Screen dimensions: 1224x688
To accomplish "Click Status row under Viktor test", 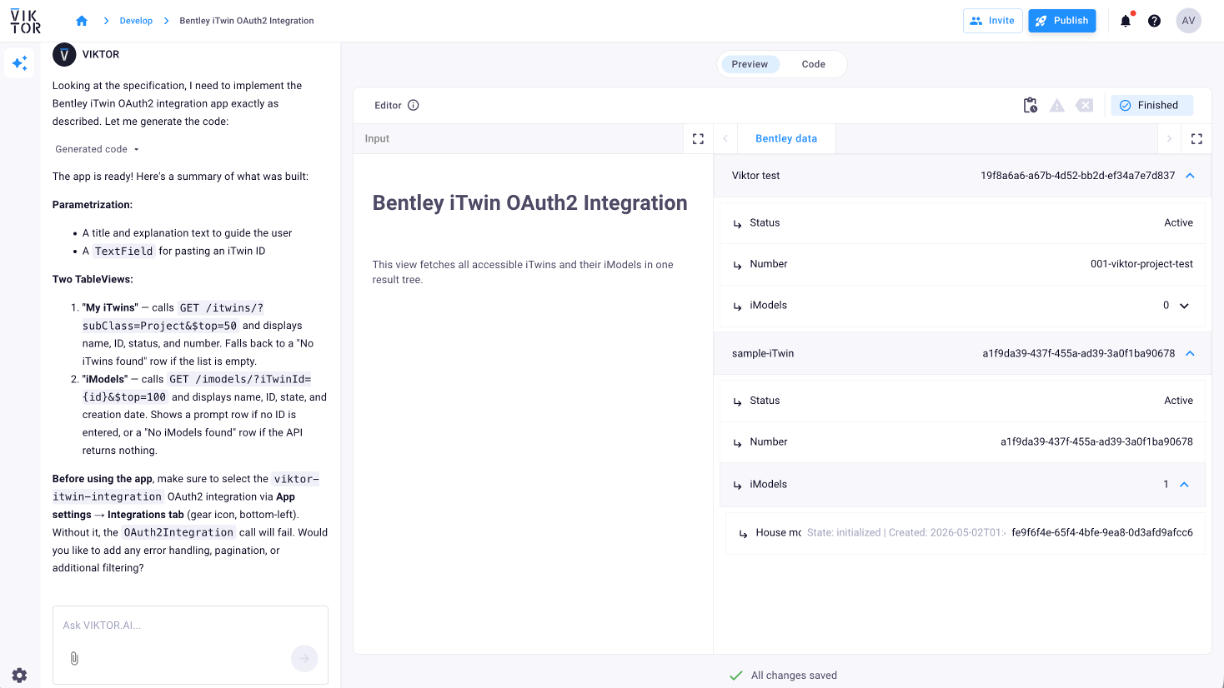I will click(x=963, y=223).
